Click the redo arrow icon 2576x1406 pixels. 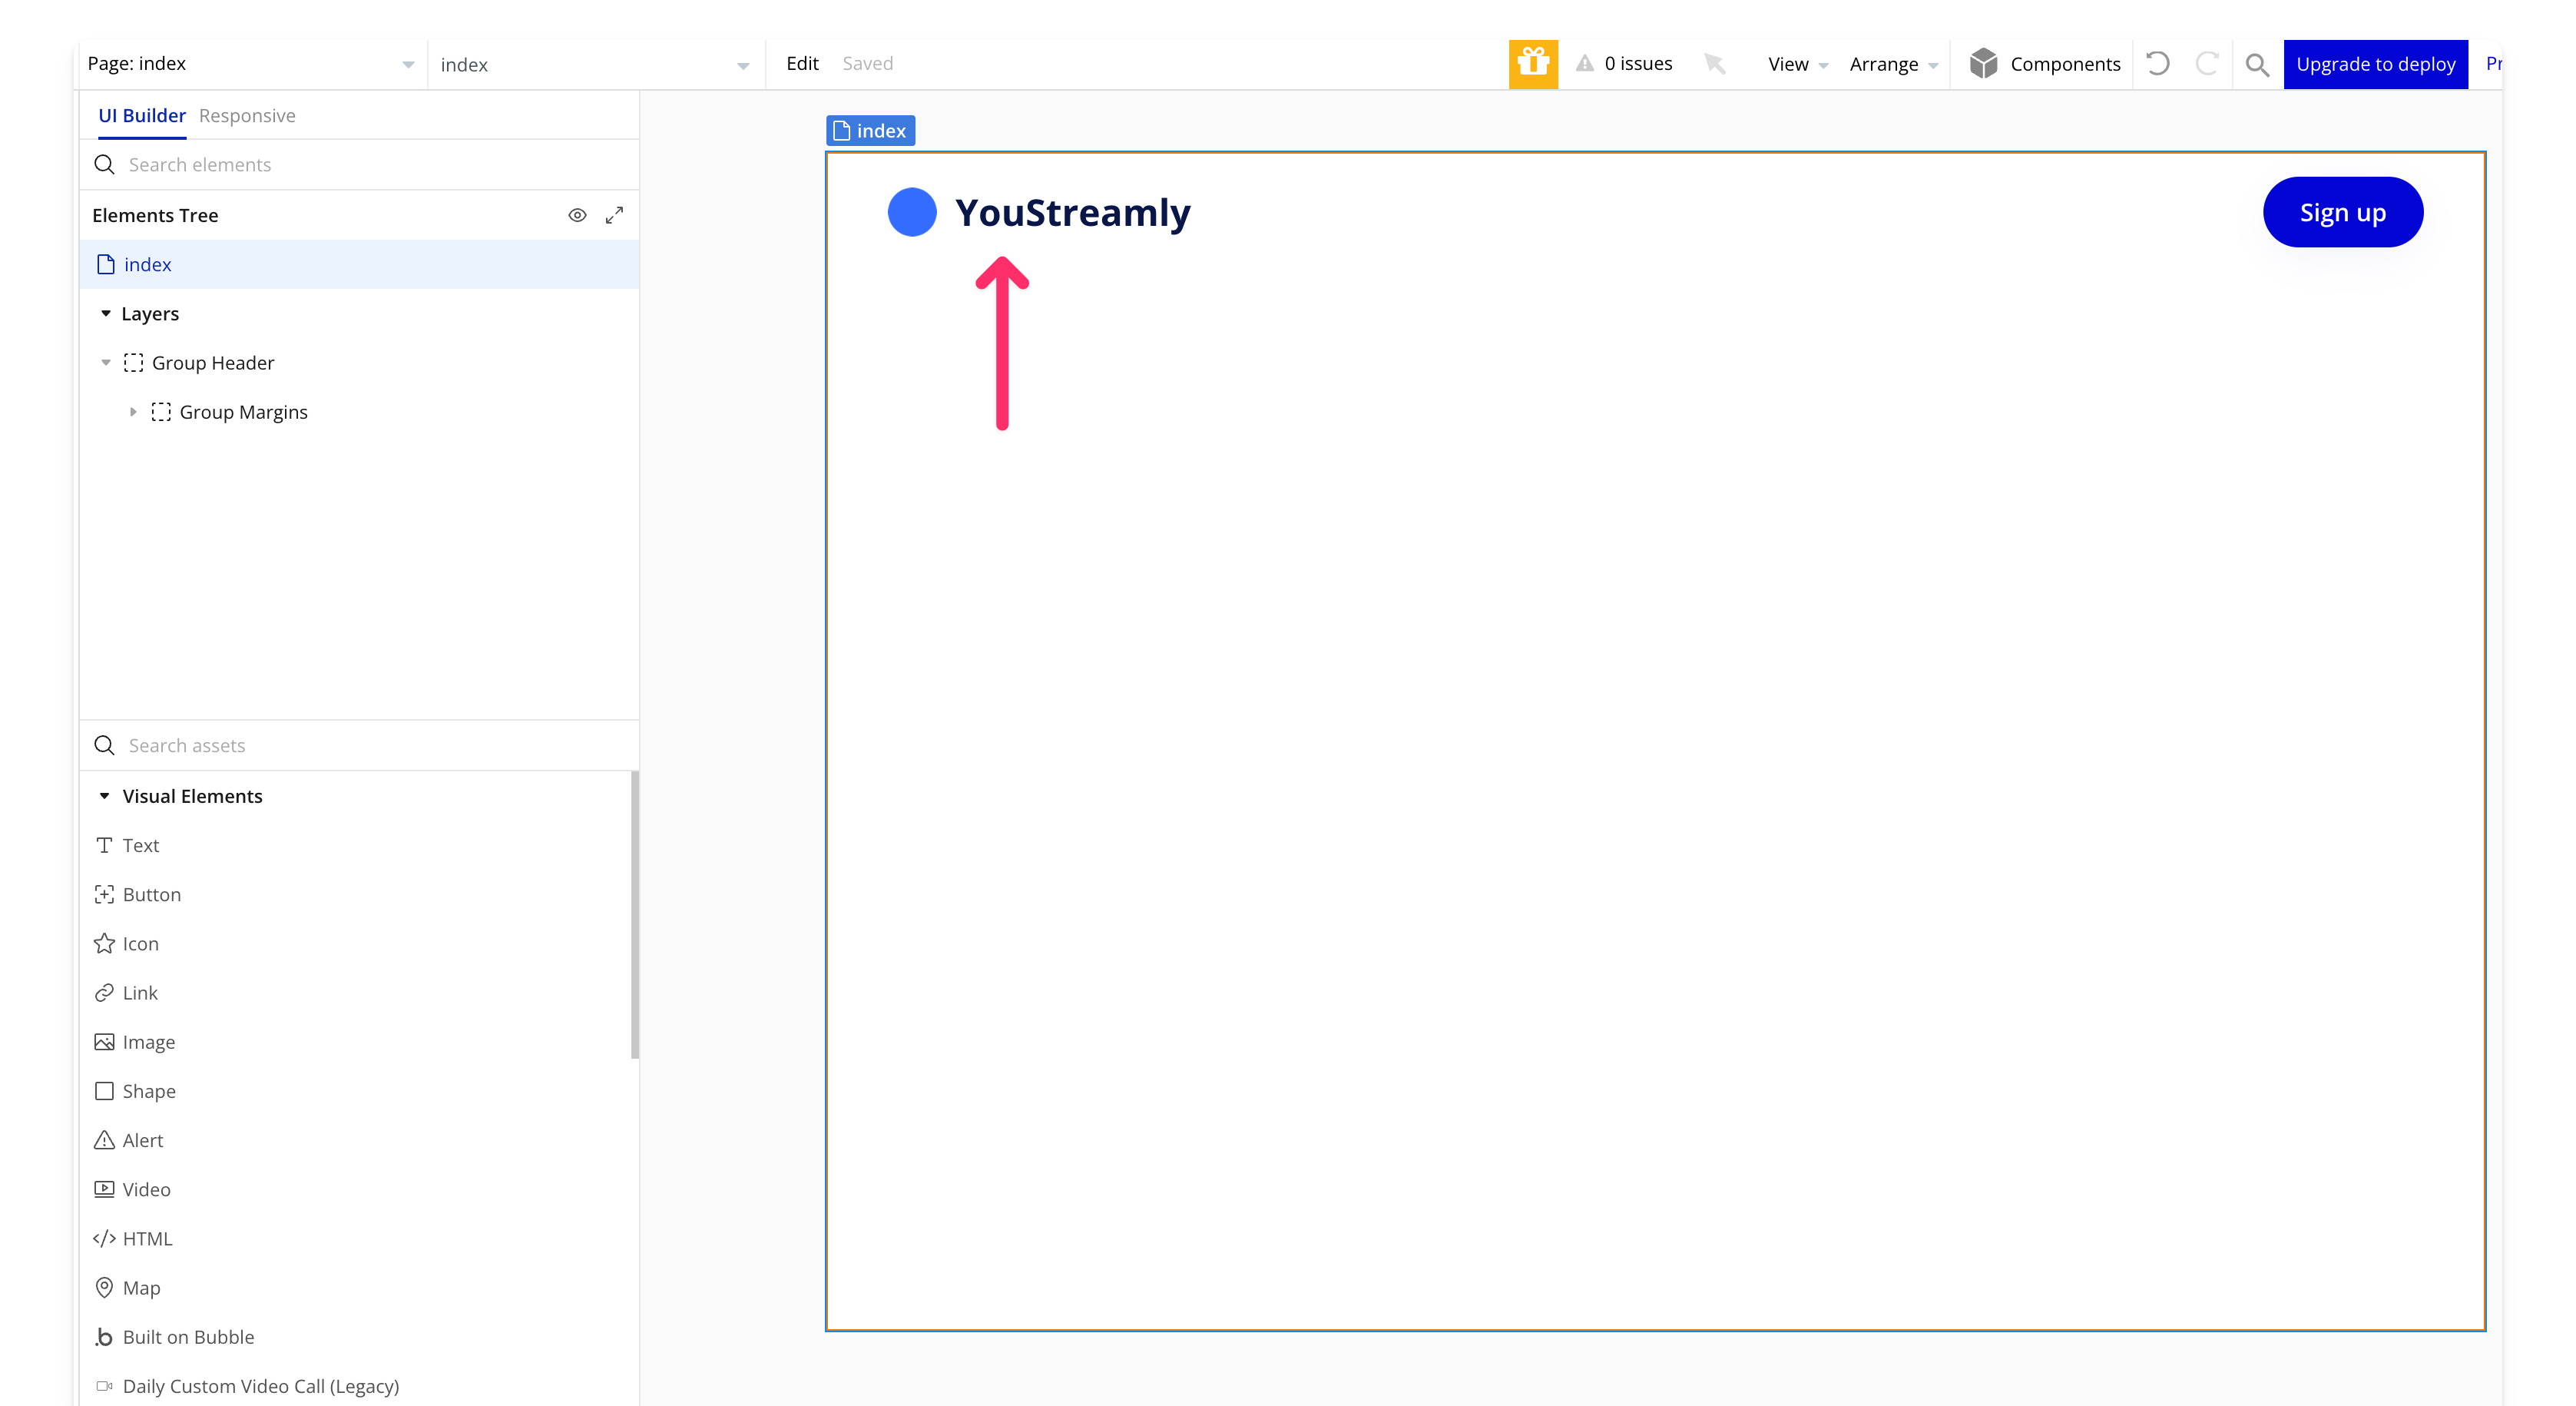(2207, 64)
